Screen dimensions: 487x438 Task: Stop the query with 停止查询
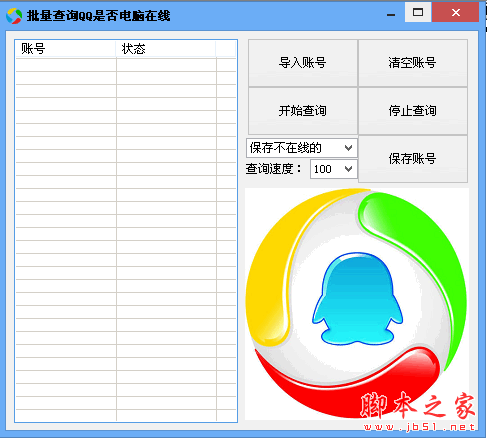[x=413, y=111]
